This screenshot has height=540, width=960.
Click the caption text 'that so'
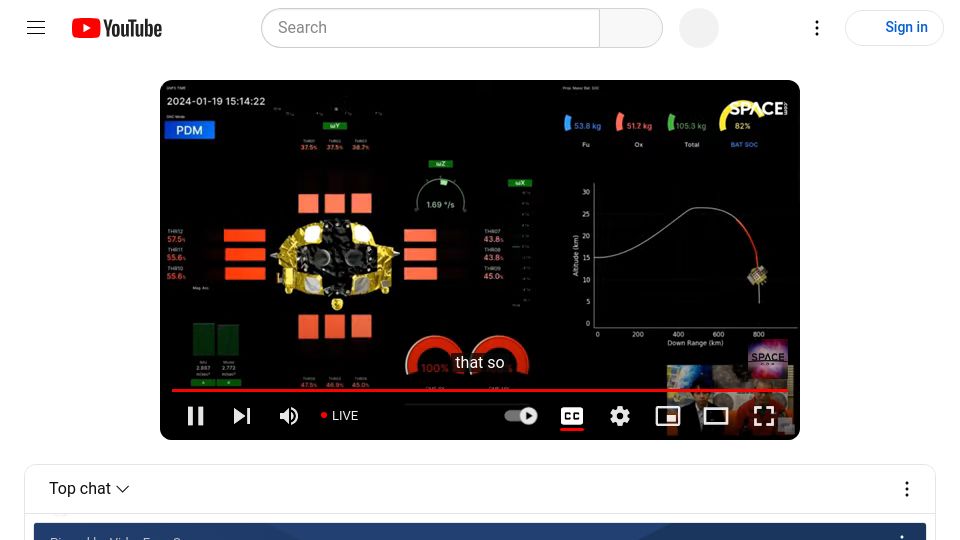pyautogui.click(x=479, y=362)
